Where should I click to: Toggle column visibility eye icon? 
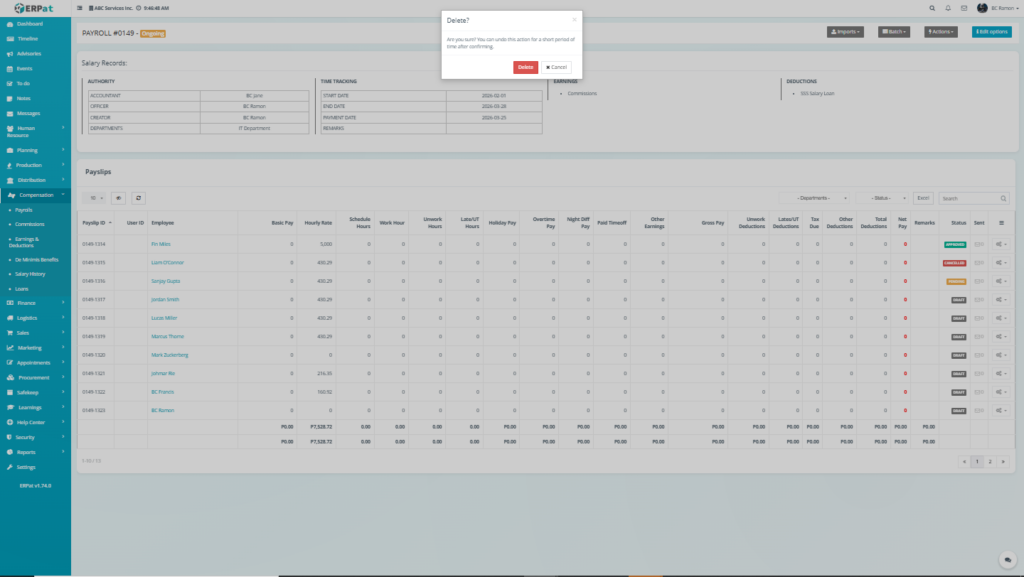[118, 199]
